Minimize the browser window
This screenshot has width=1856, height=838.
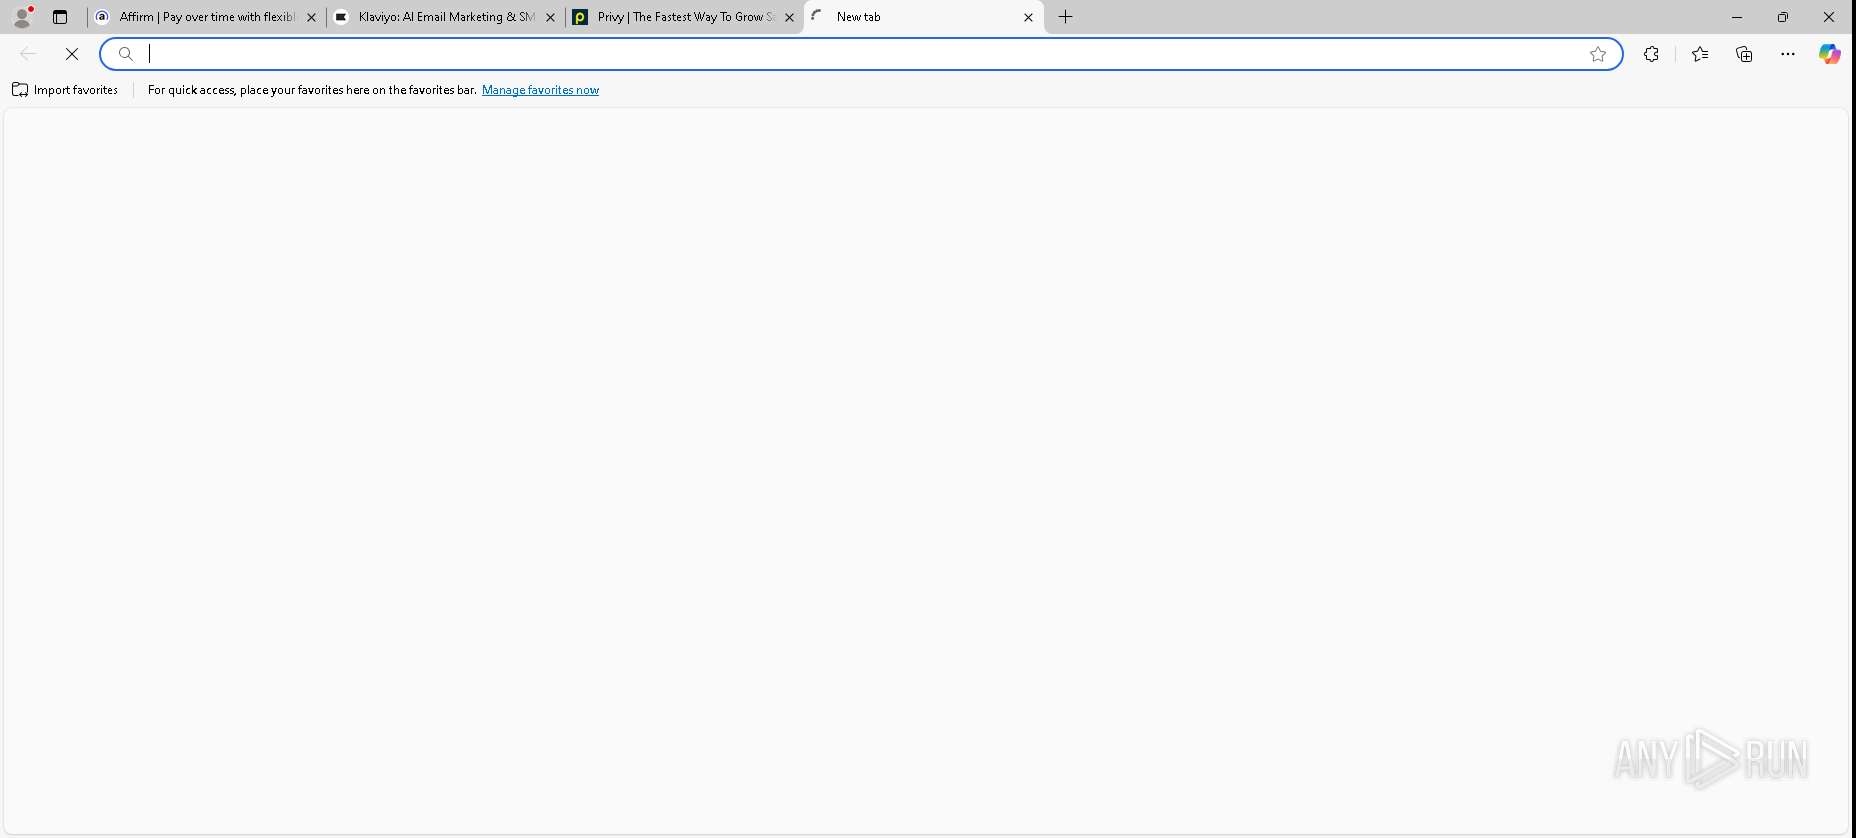click(x=1737, y=17)
